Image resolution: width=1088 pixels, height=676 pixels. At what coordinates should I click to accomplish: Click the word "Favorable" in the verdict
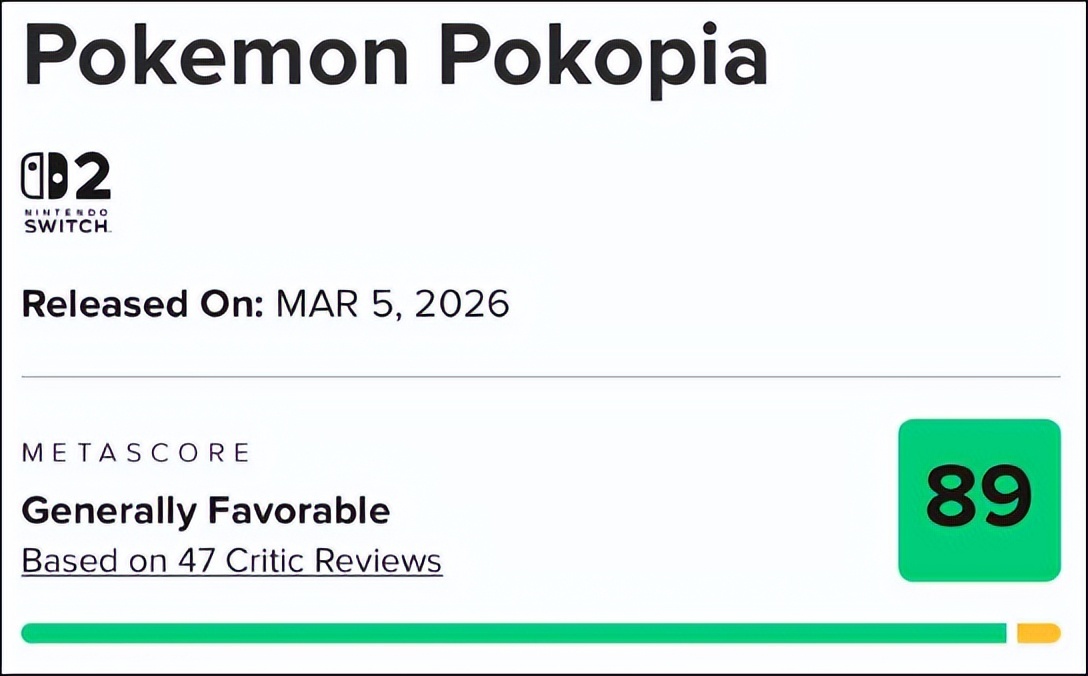click(298, 511)
